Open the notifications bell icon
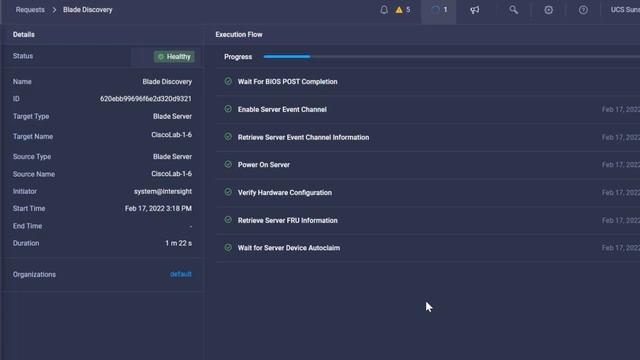This screenshot has height=360, width=640. [384, 10]
